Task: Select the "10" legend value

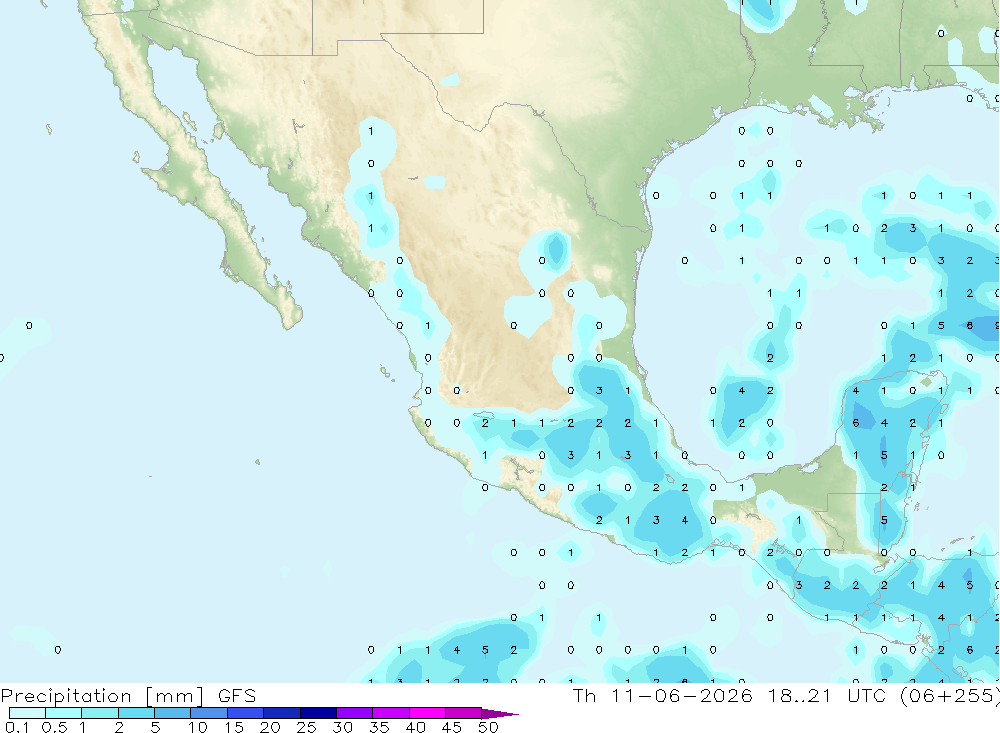Action: point(198,727)
